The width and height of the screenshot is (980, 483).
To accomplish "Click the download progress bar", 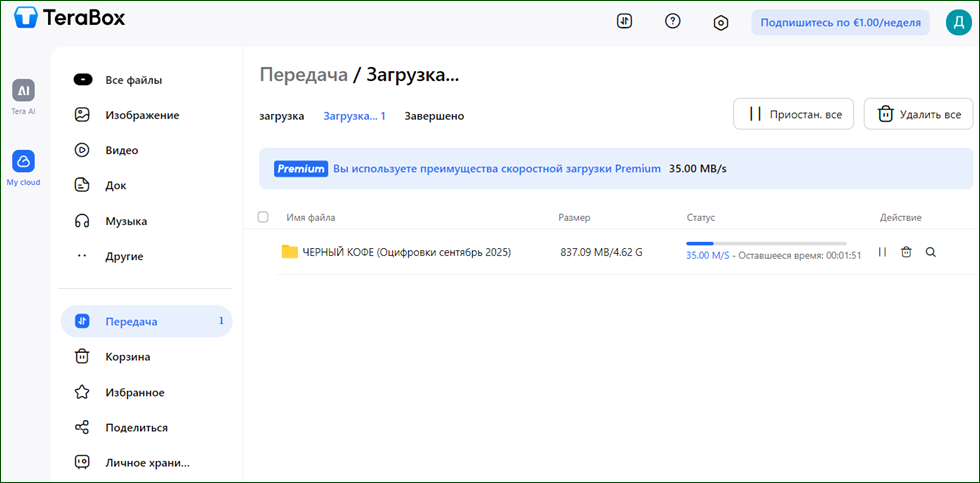I will (x=766, y=243).
